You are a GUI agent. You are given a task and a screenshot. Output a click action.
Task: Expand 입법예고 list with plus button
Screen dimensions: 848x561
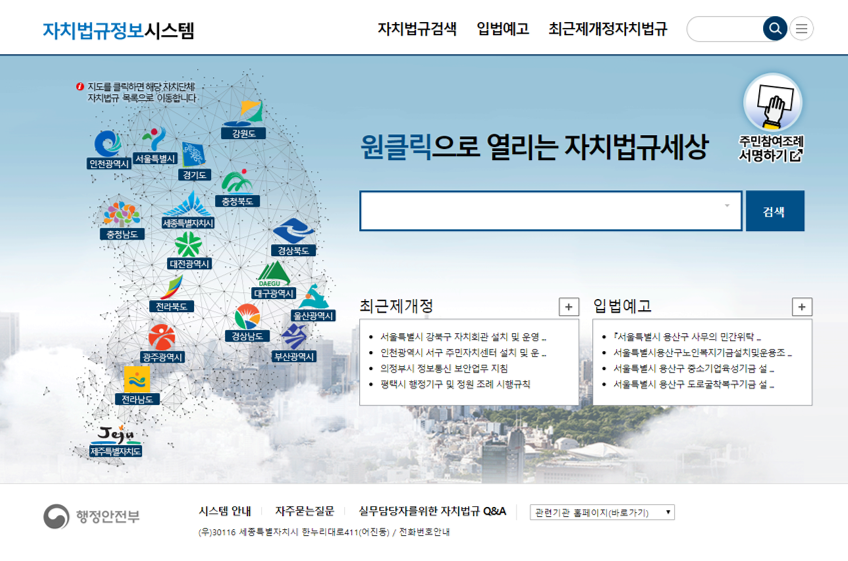pos(801,307)
